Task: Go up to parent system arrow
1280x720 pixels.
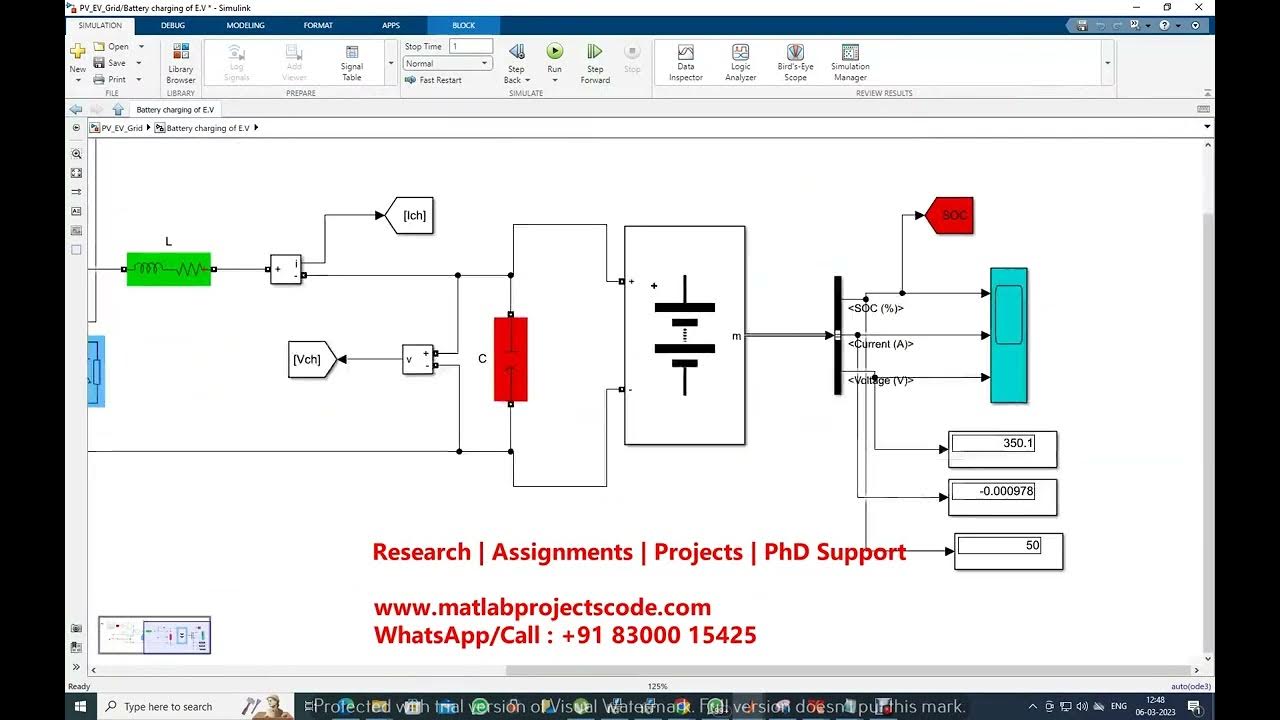Action: (118, 109)
